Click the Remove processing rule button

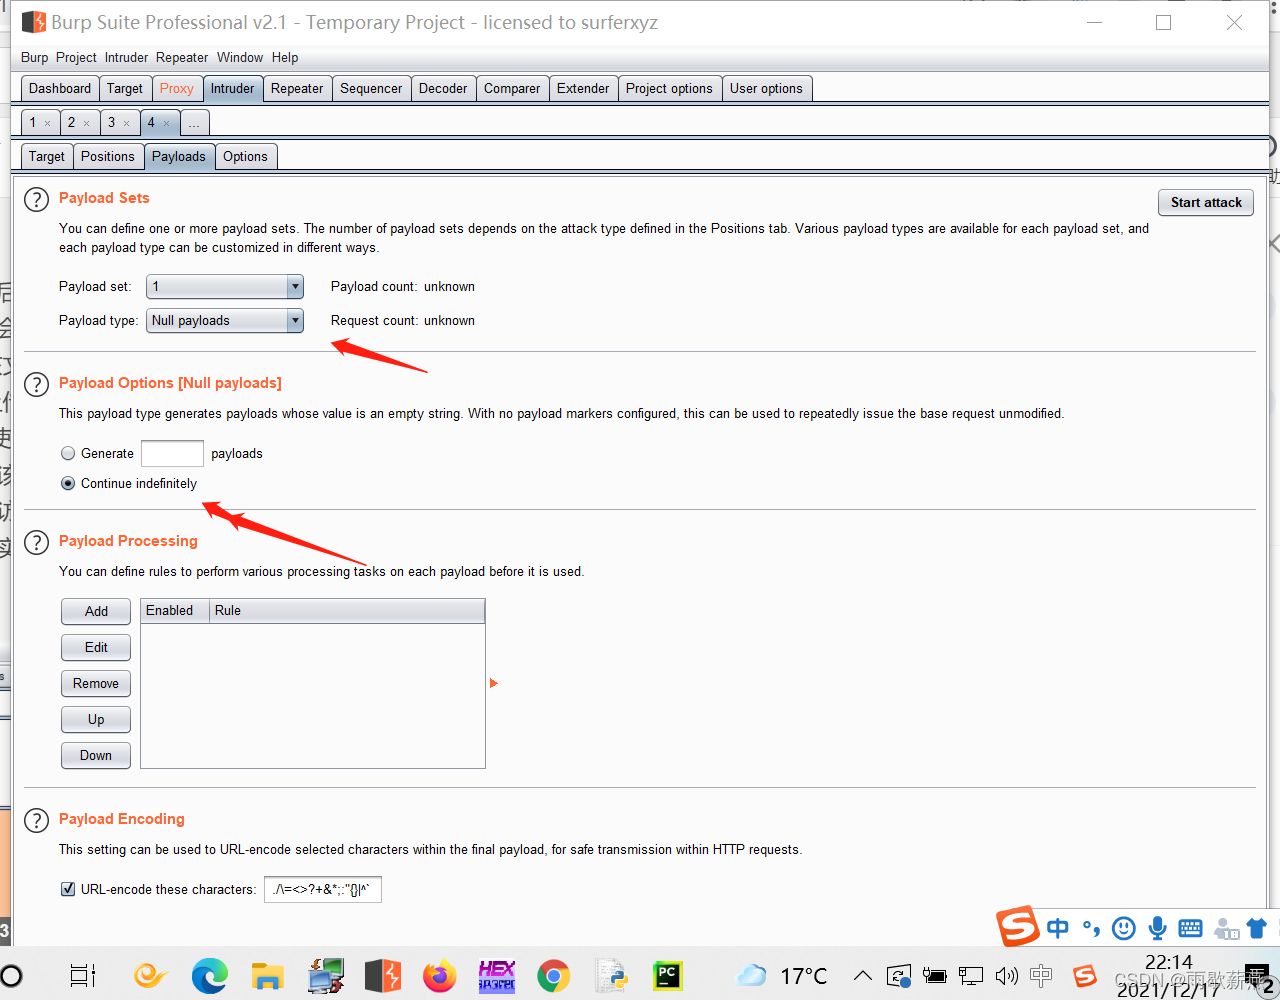[x=96, y=683]
